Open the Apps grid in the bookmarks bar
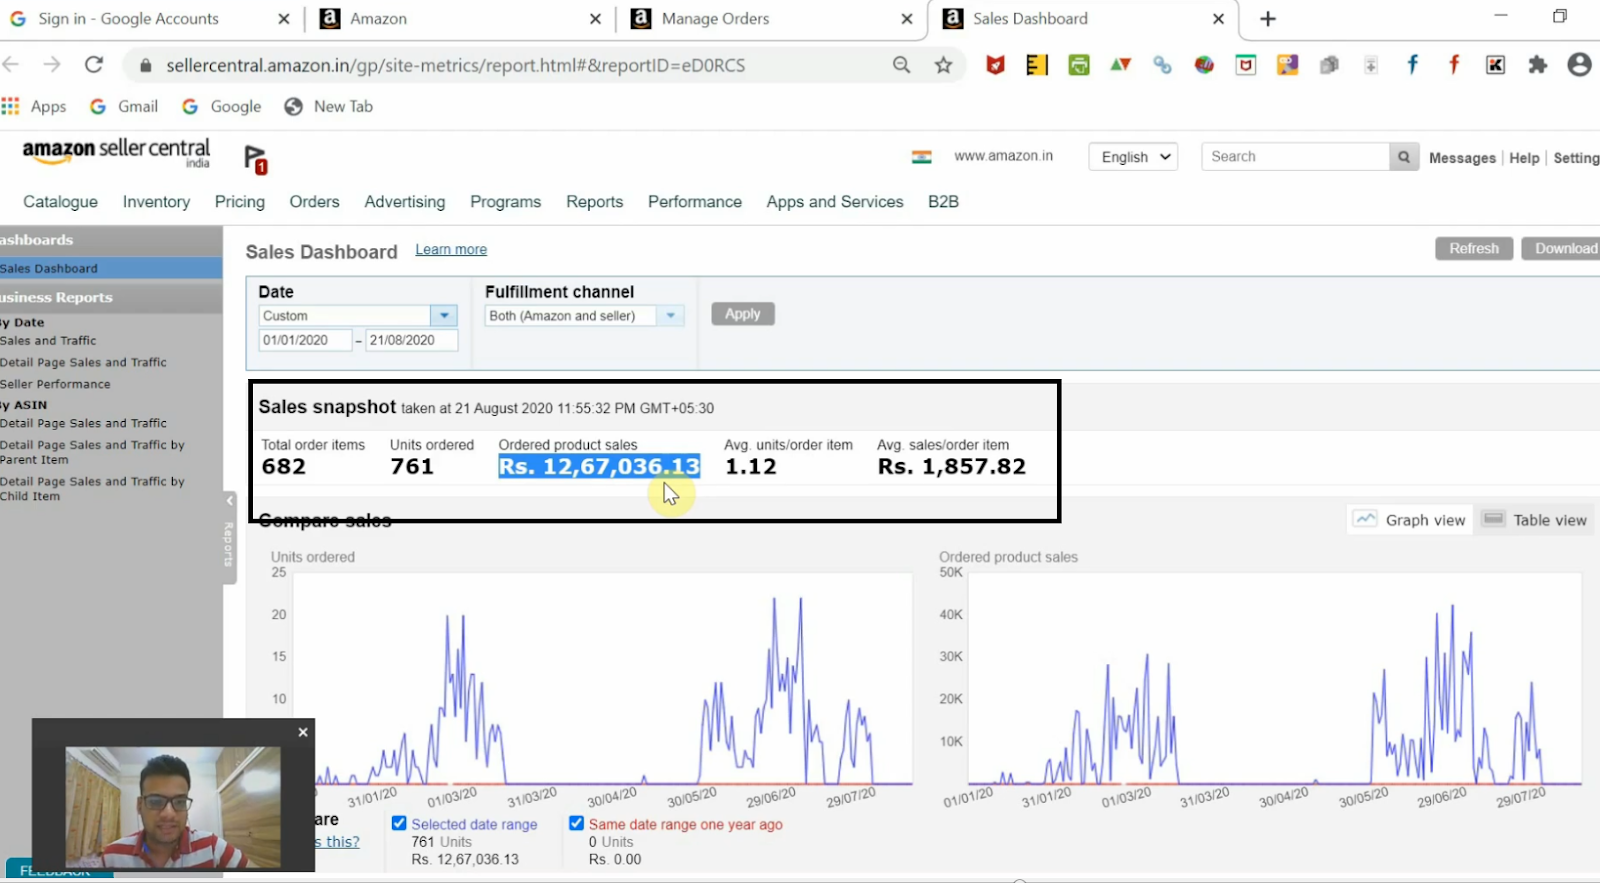The height and width of the screenshot is (883, 1600). (x=34, y=106)
